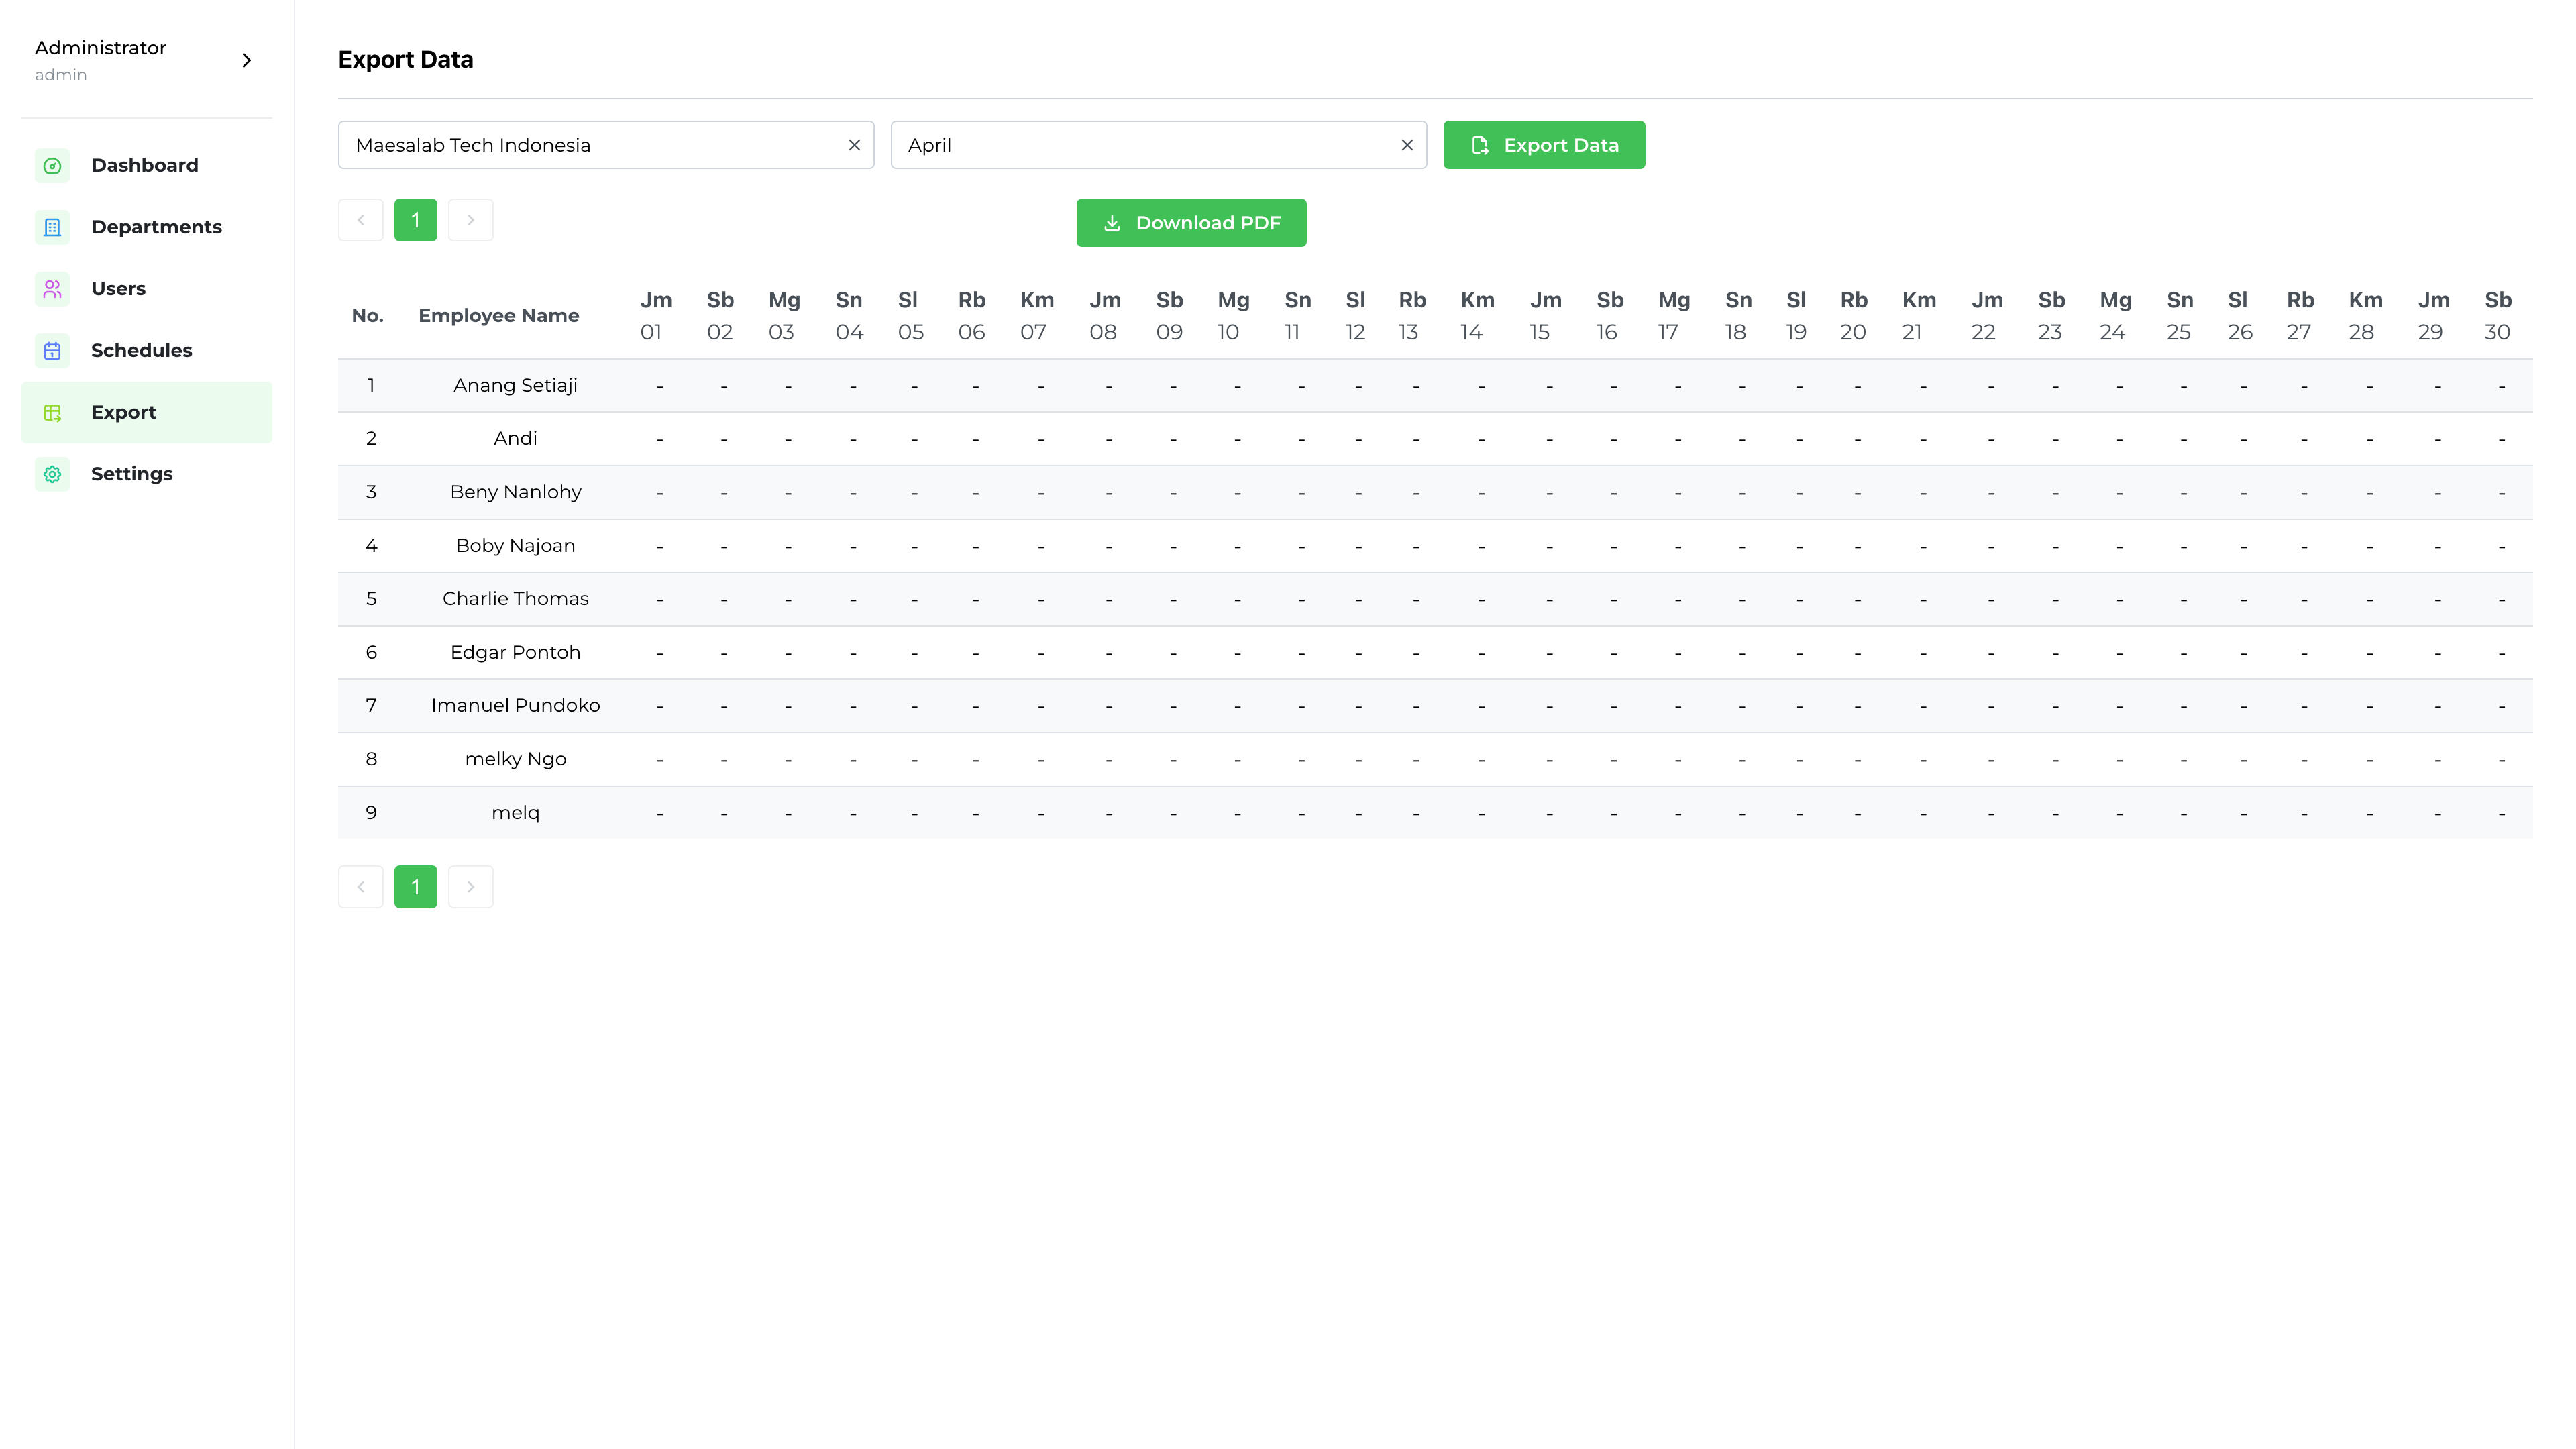Open the April month dropdown

click(1140, 145)
